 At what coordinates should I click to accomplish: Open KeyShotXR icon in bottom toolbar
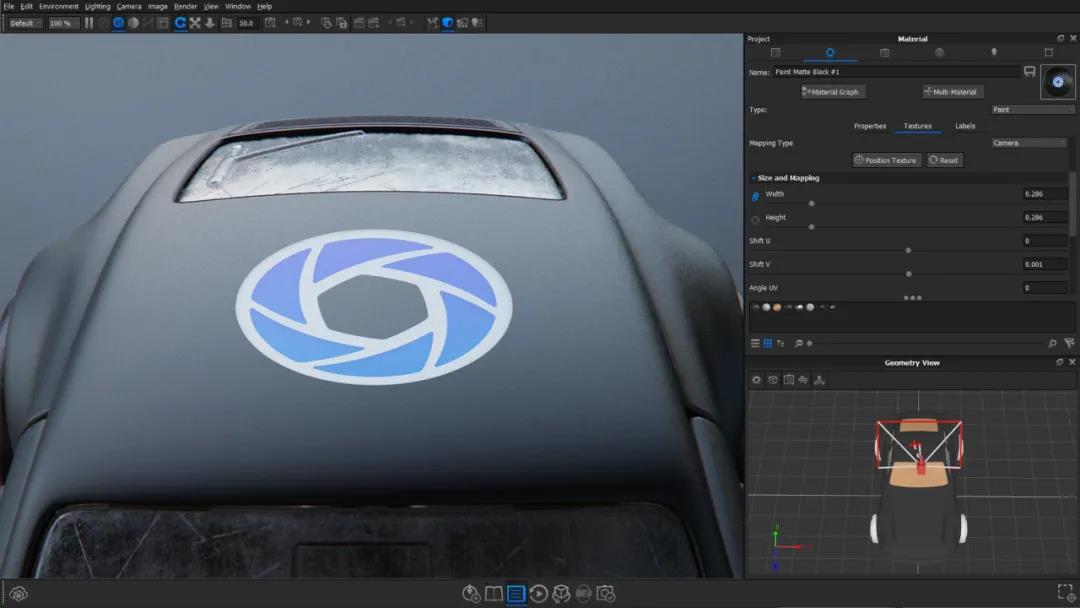coord(562,594)
